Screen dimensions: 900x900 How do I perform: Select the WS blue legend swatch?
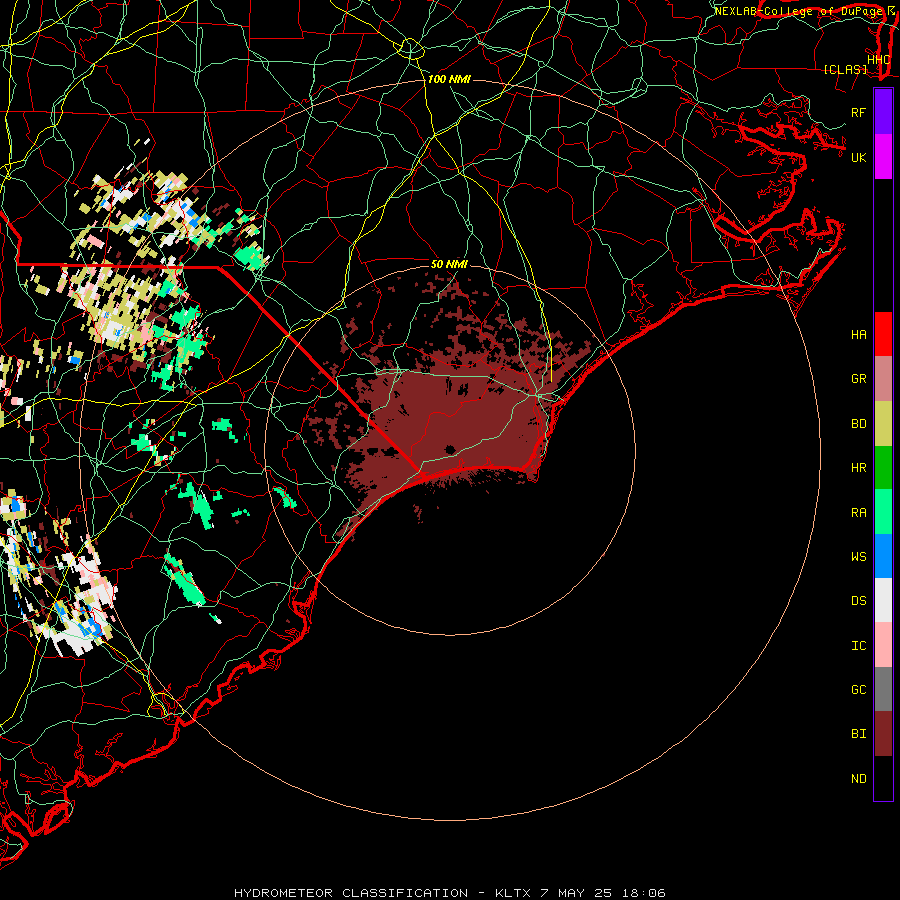883,556
